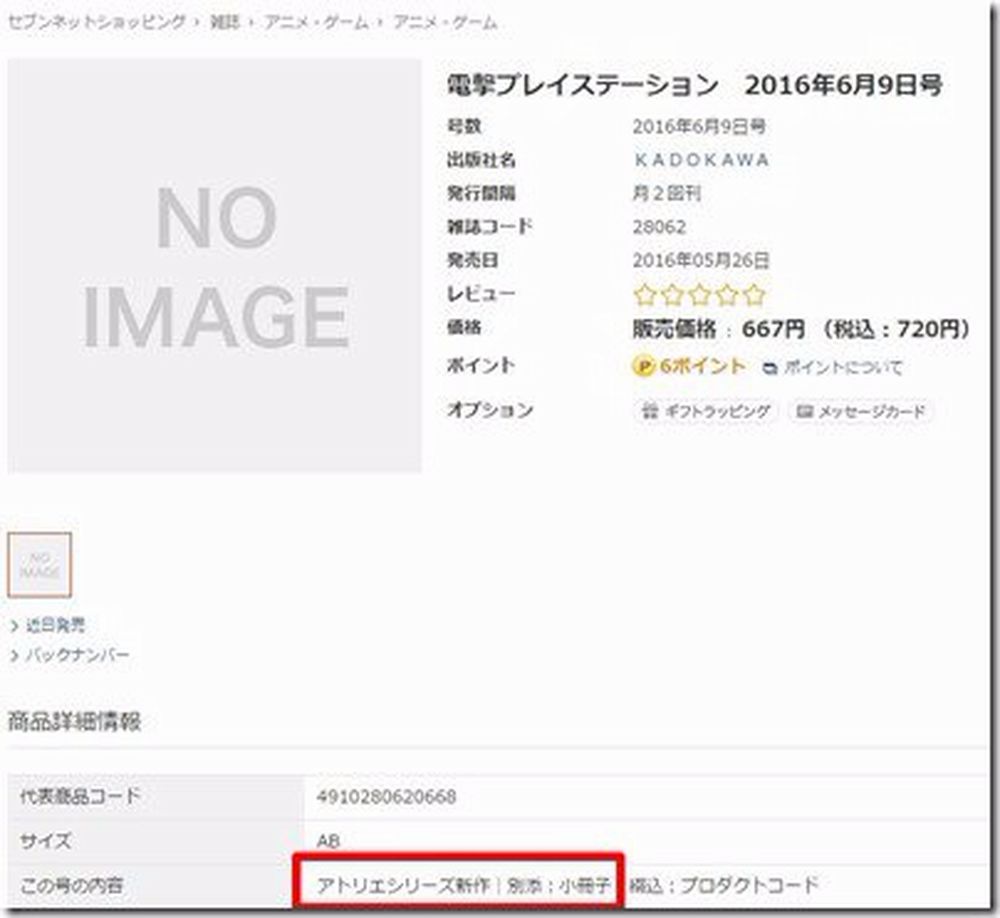Click the large NO IMAGE product picture
This screenshot has width=1000, height=918.
click(x=215, y=265)
